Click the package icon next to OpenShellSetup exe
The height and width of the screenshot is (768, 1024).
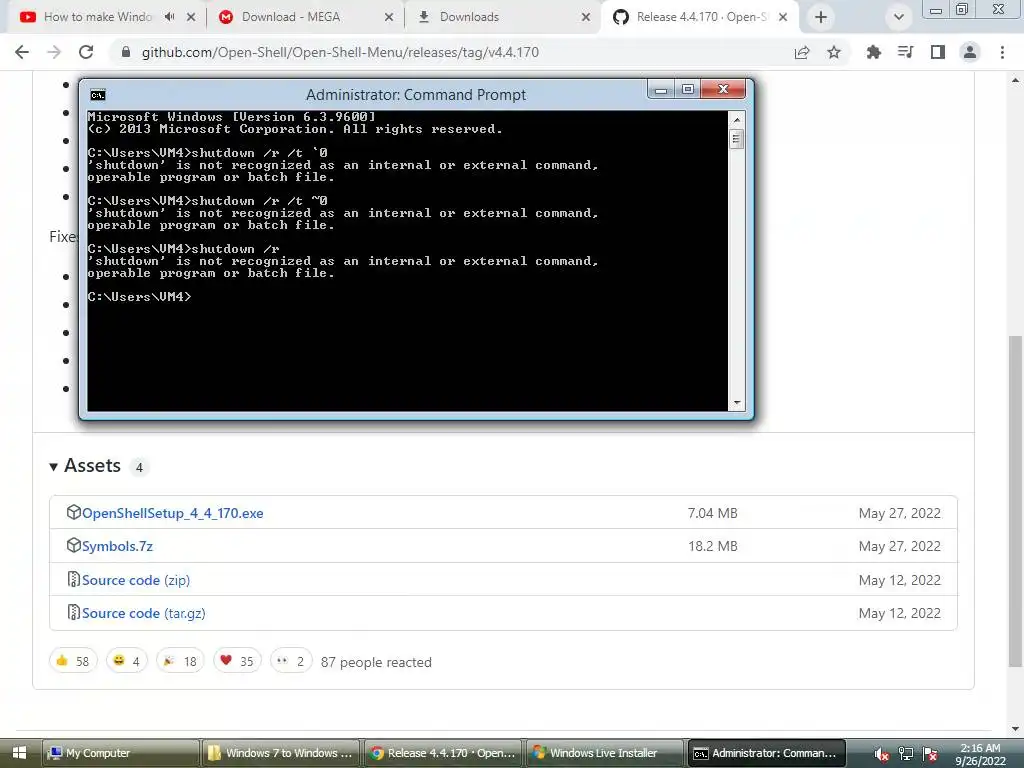click(74, 513)
